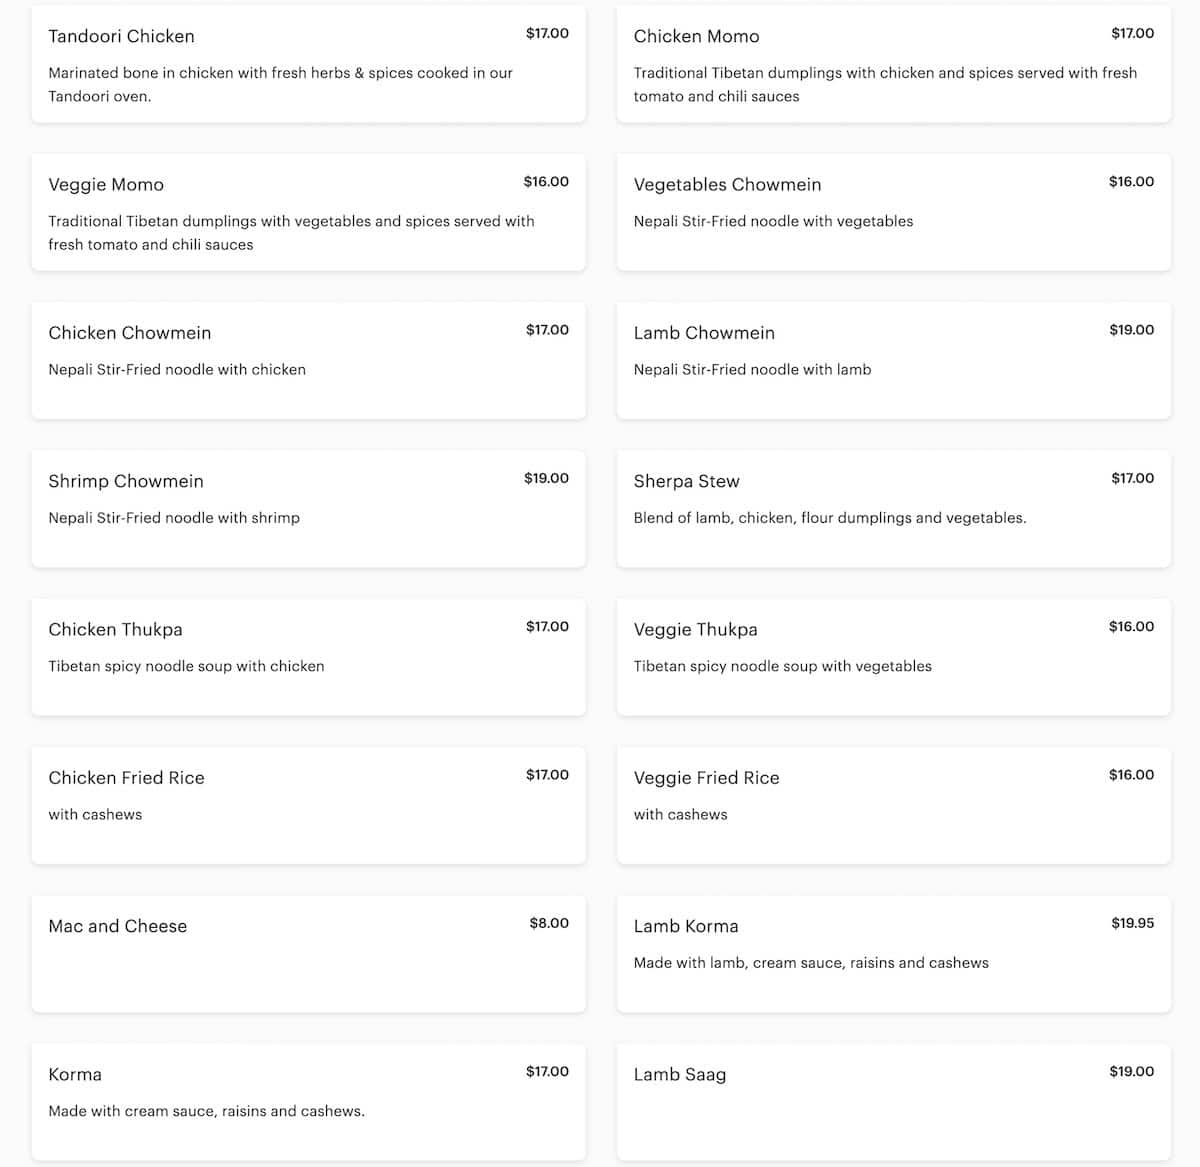The width and height of the screenshot is (1200, 1167).
Task: Open the Chicken Fried Rice item
Action: (x=126, y=778)
